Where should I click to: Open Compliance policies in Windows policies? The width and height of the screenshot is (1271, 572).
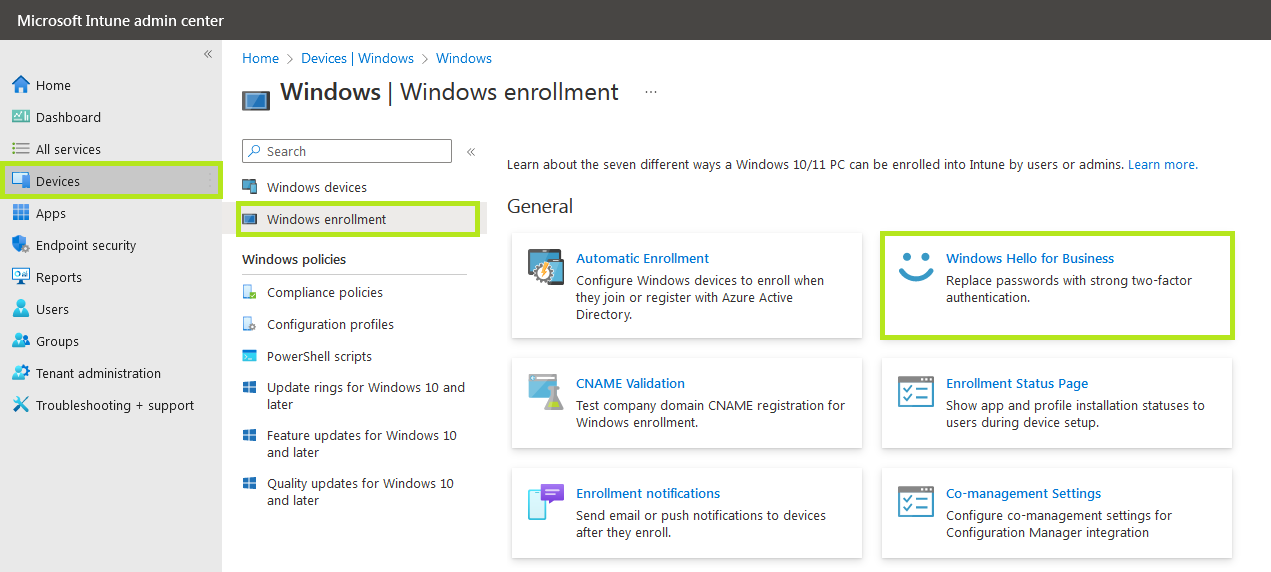point(324,293)
